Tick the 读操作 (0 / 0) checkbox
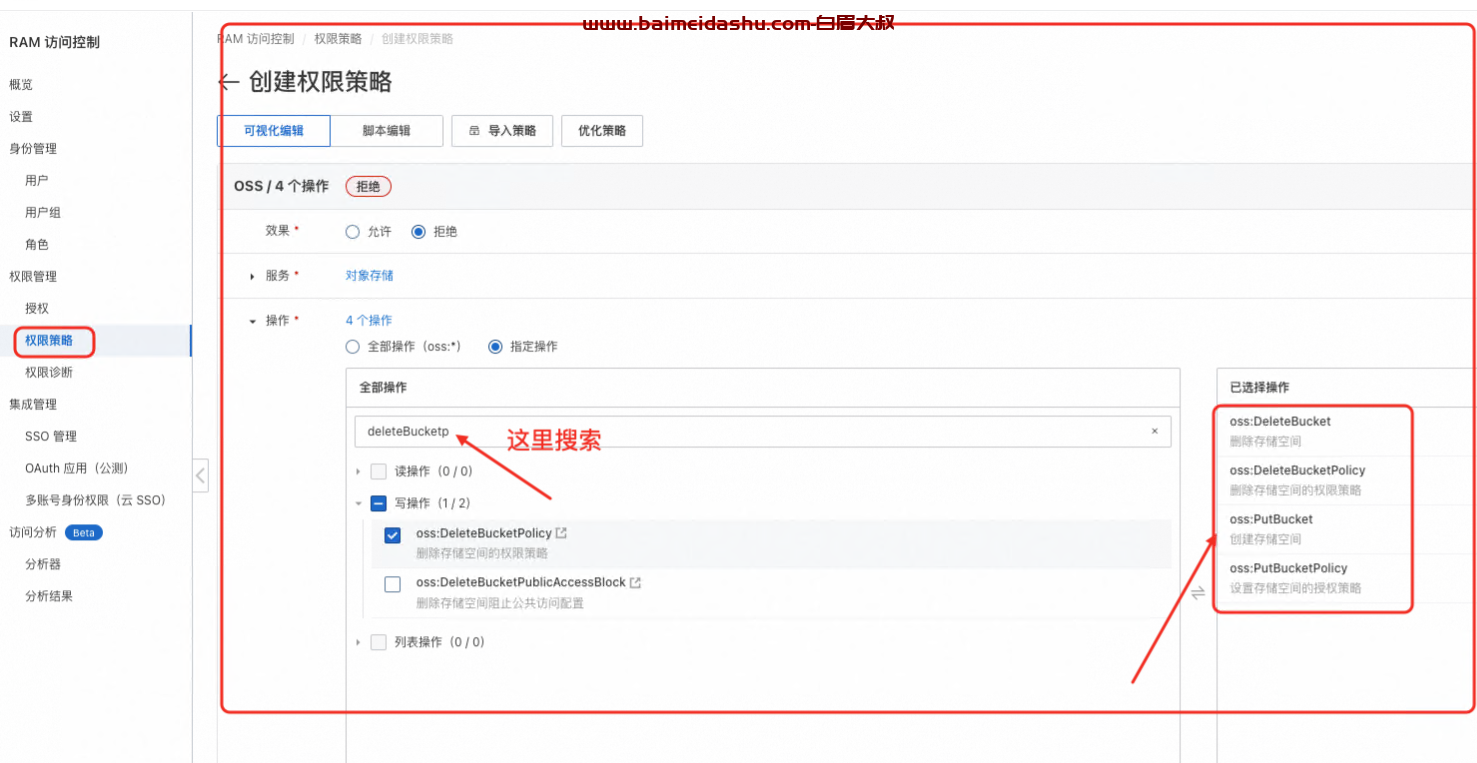This screenshot has height=763, width=1477. point(378,471)
